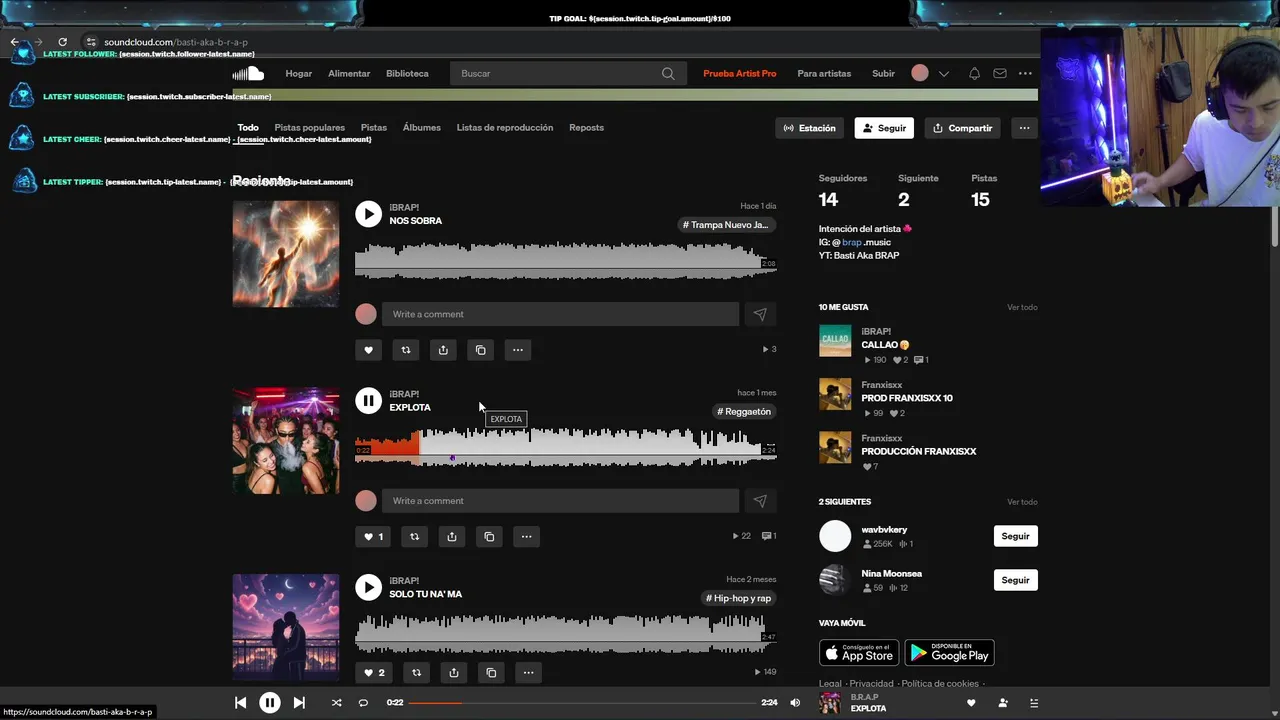
Task: Click comment field under EXPLOTA
Action: click(560, 501)
